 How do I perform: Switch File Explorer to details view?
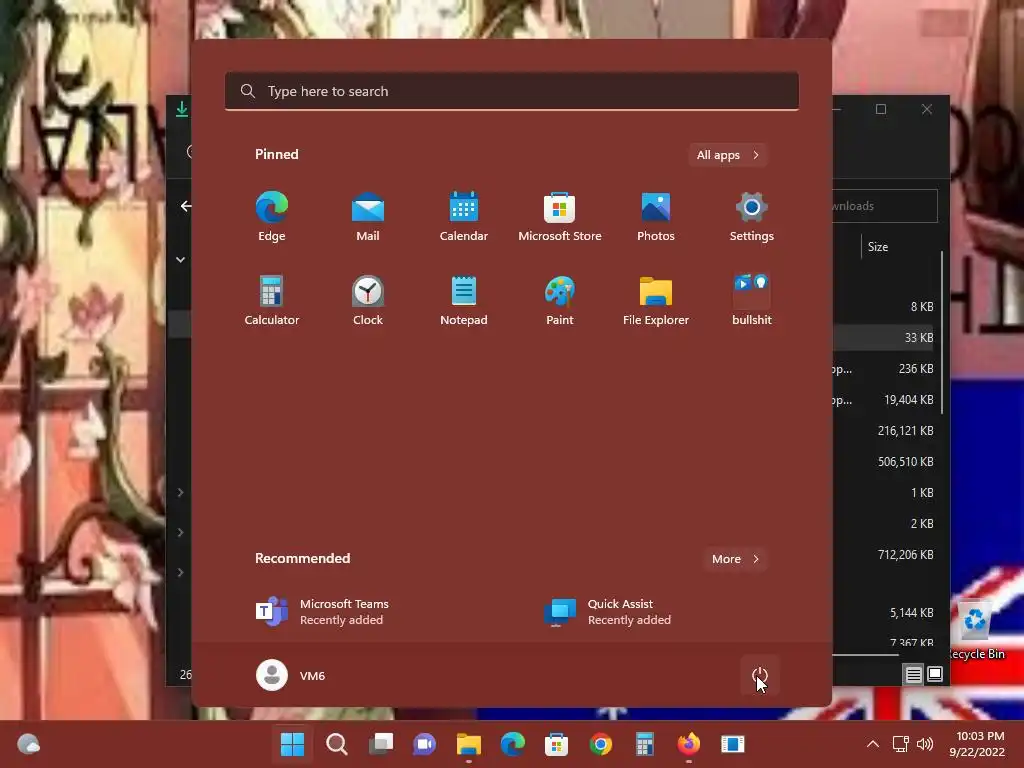pyautogui.click(x=914, y=674)
